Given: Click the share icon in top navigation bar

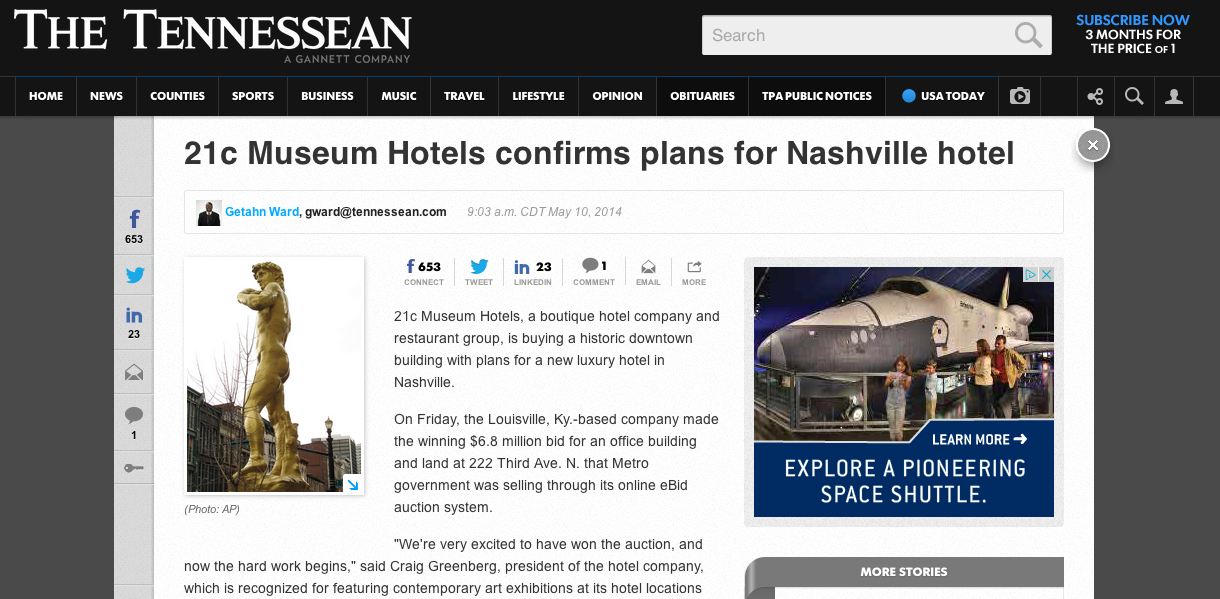Looking at the screenshot, I should [1096, 96].
